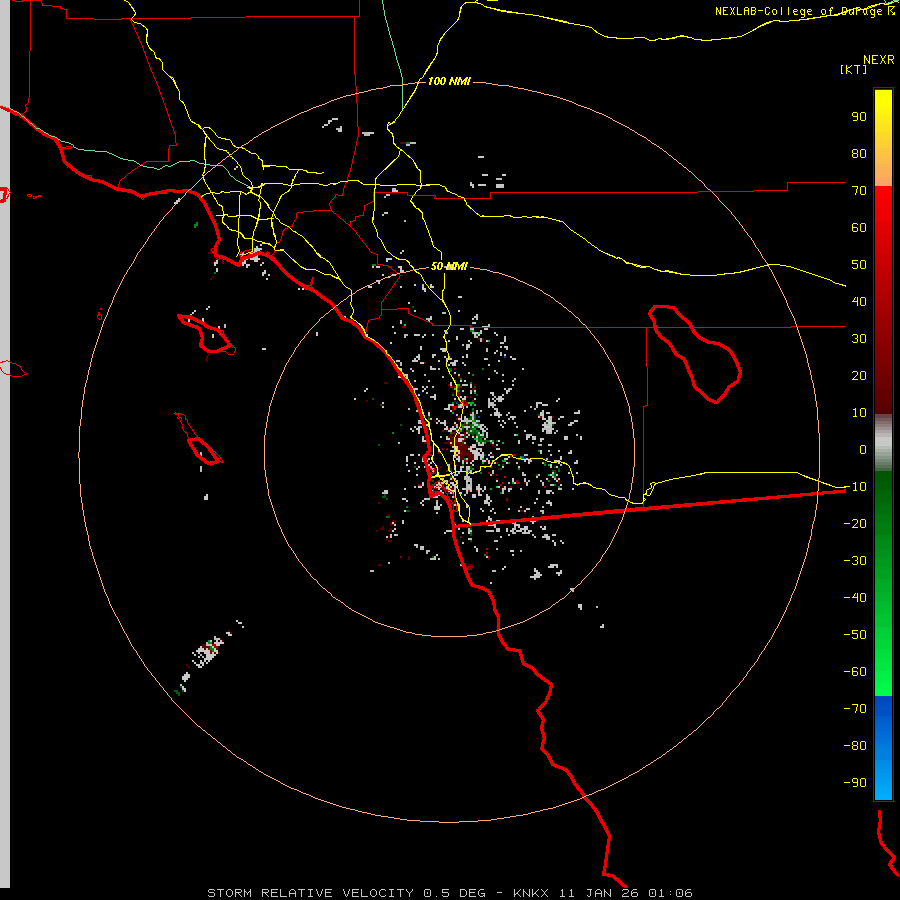Click the [KT] units label
900x900 pixels.
tap(853, 69)
